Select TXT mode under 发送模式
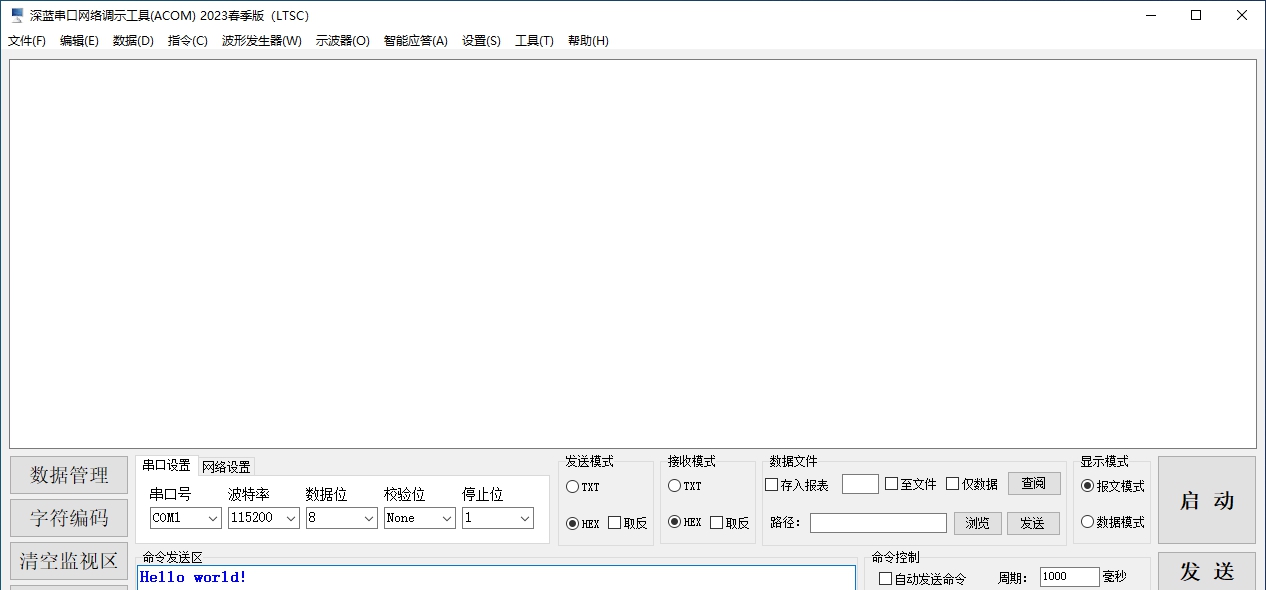1266x590 pixels. [571, 487]
